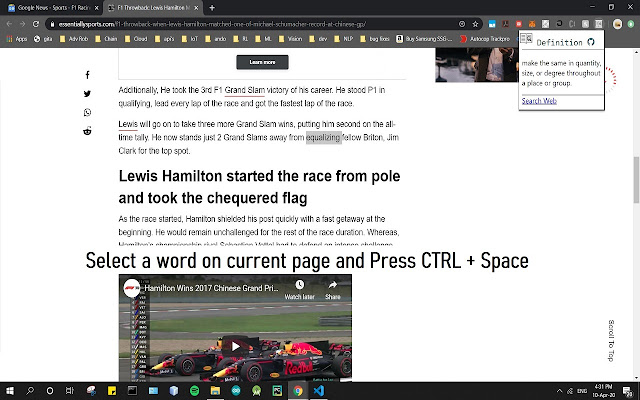Open the MetaMask fox extension
The image size is (640, 400).
pos(532,24)
